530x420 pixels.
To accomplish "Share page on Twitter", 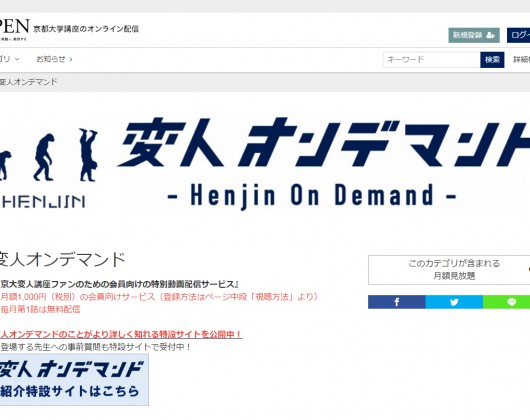I will [454, 302].
